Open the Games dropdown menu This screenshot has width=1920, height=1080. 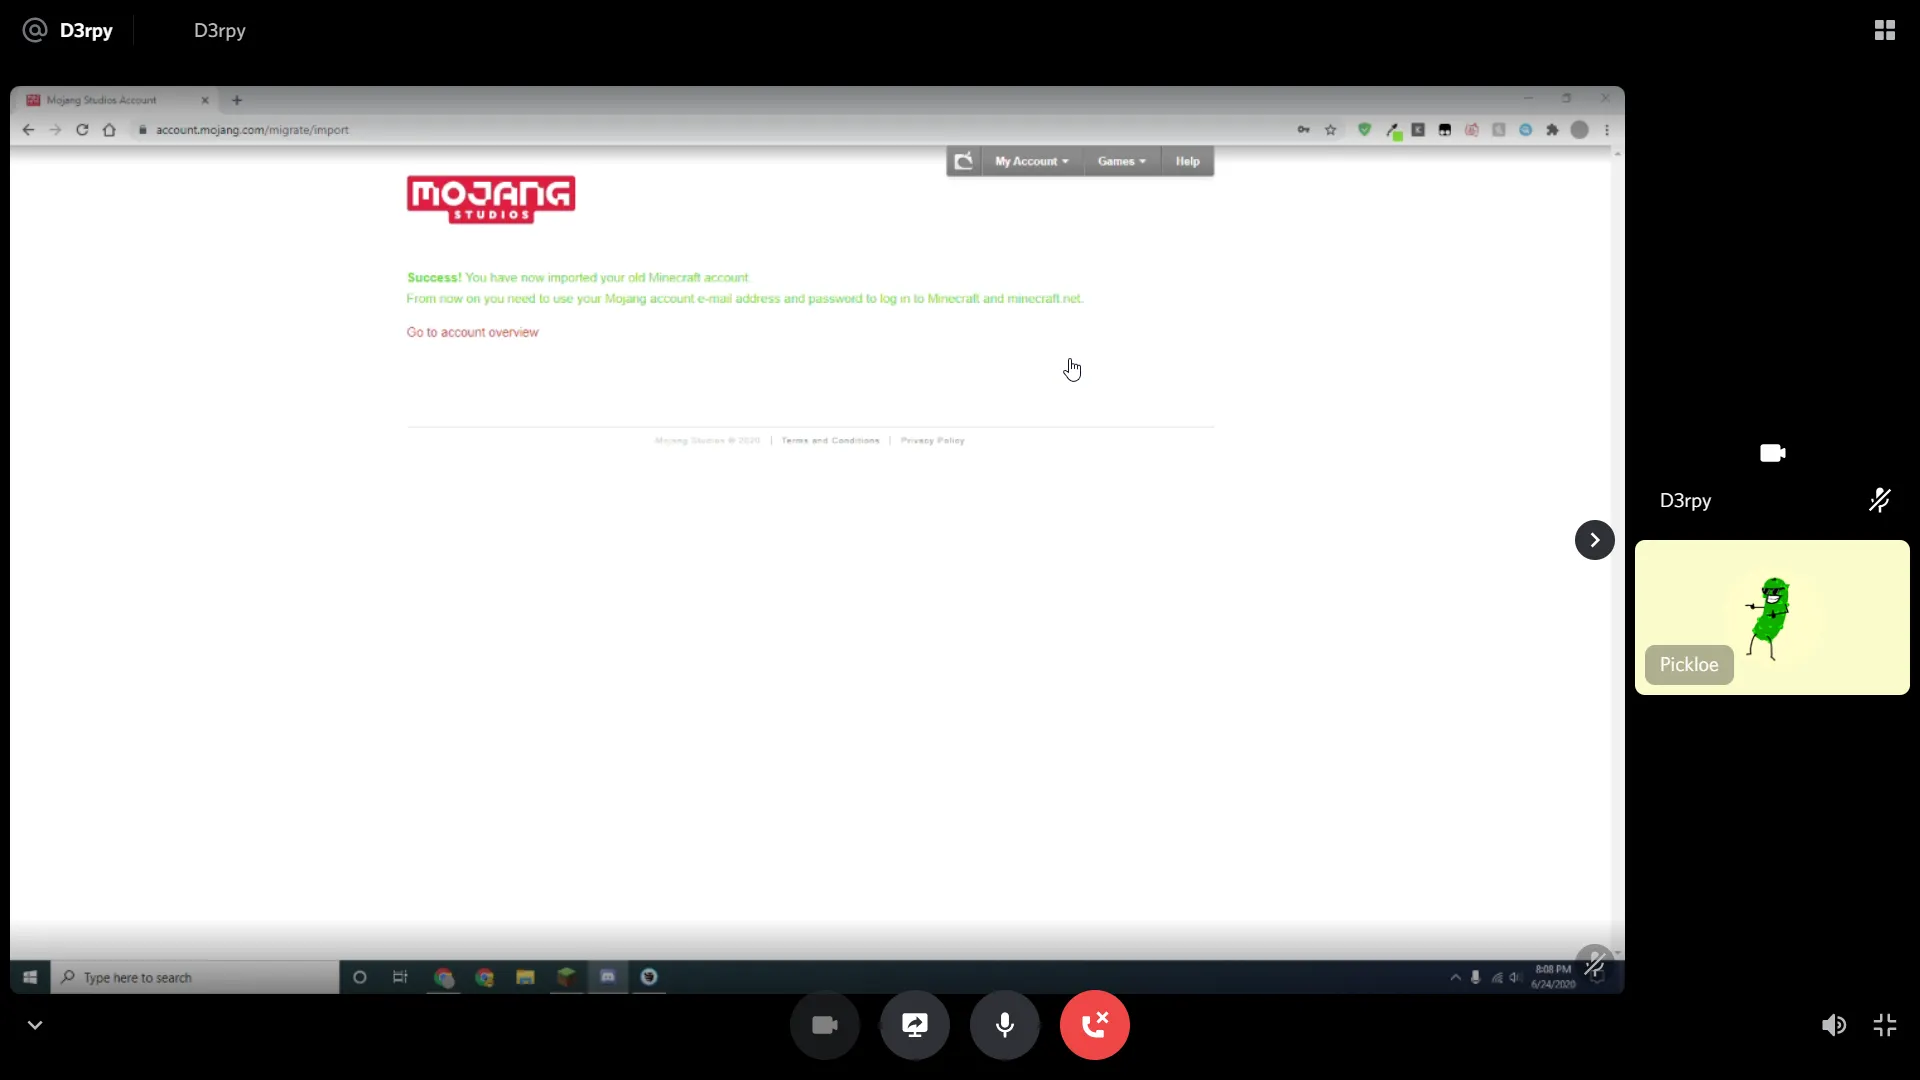pos(1121,161)
